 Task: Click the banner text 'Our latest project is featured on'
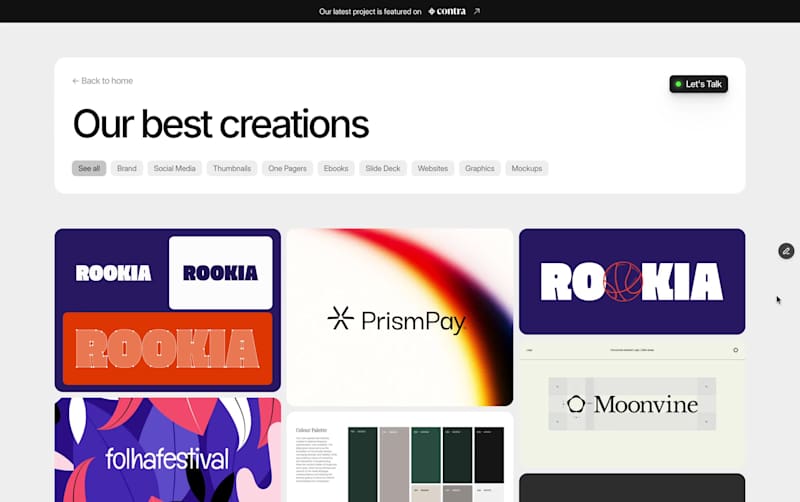tap(370, 11)
